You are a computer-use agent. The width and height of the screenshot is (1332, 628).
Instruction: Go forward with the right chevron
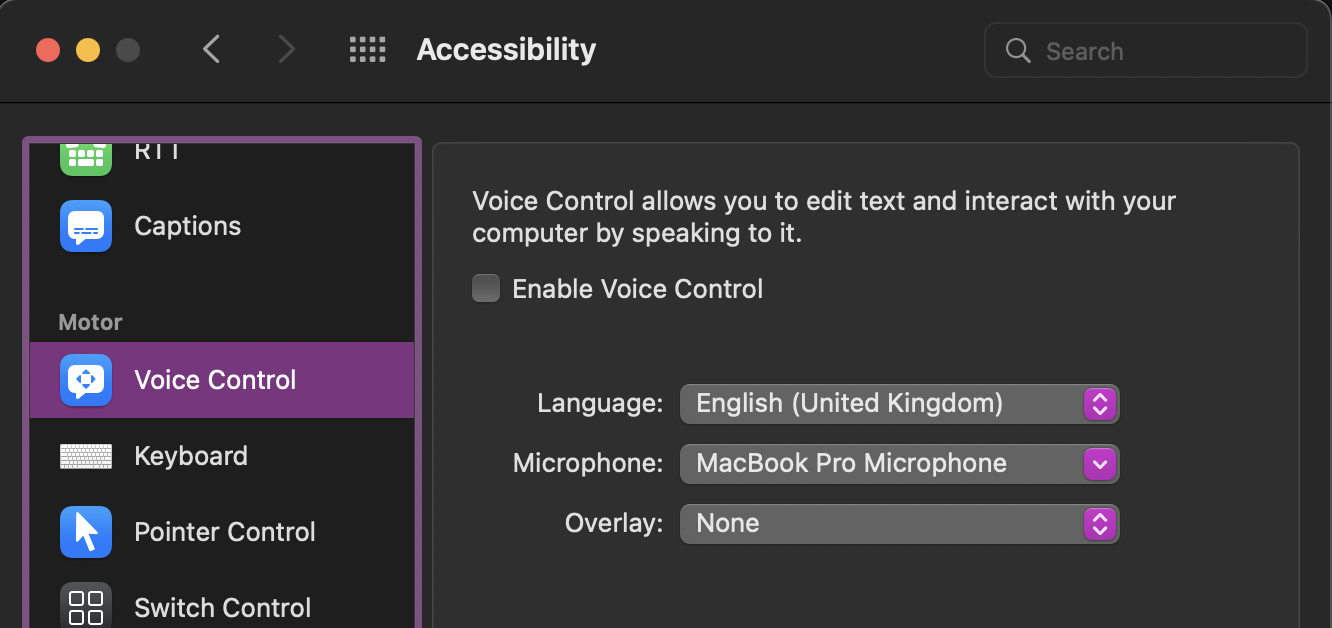tap(286, 50)
